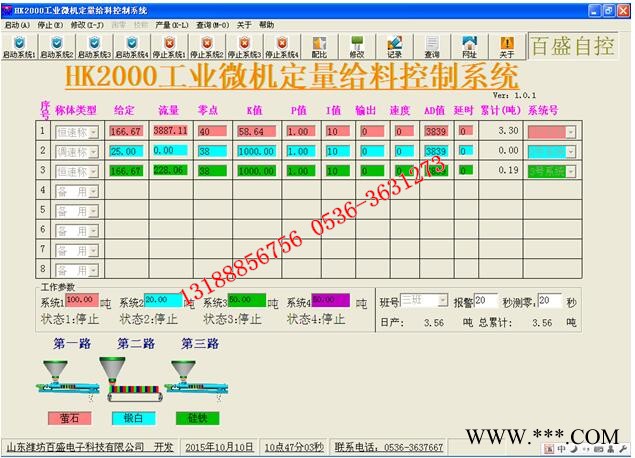This screenshot has height=458, width=635.
Task: Expand row 4 备用 scale type dropdown
Action: [94, 192]
